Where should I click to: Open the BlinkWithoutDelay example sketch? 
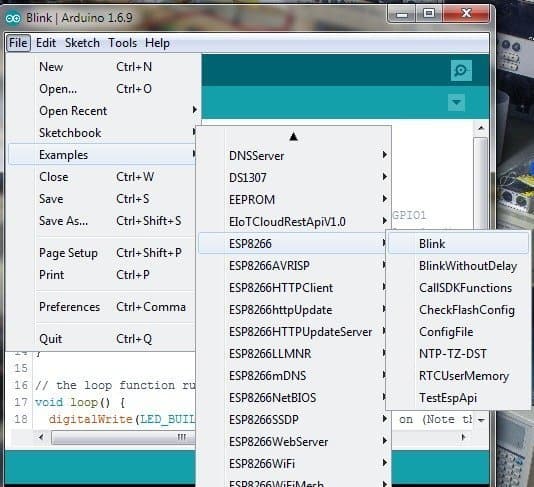coord(458,266)
